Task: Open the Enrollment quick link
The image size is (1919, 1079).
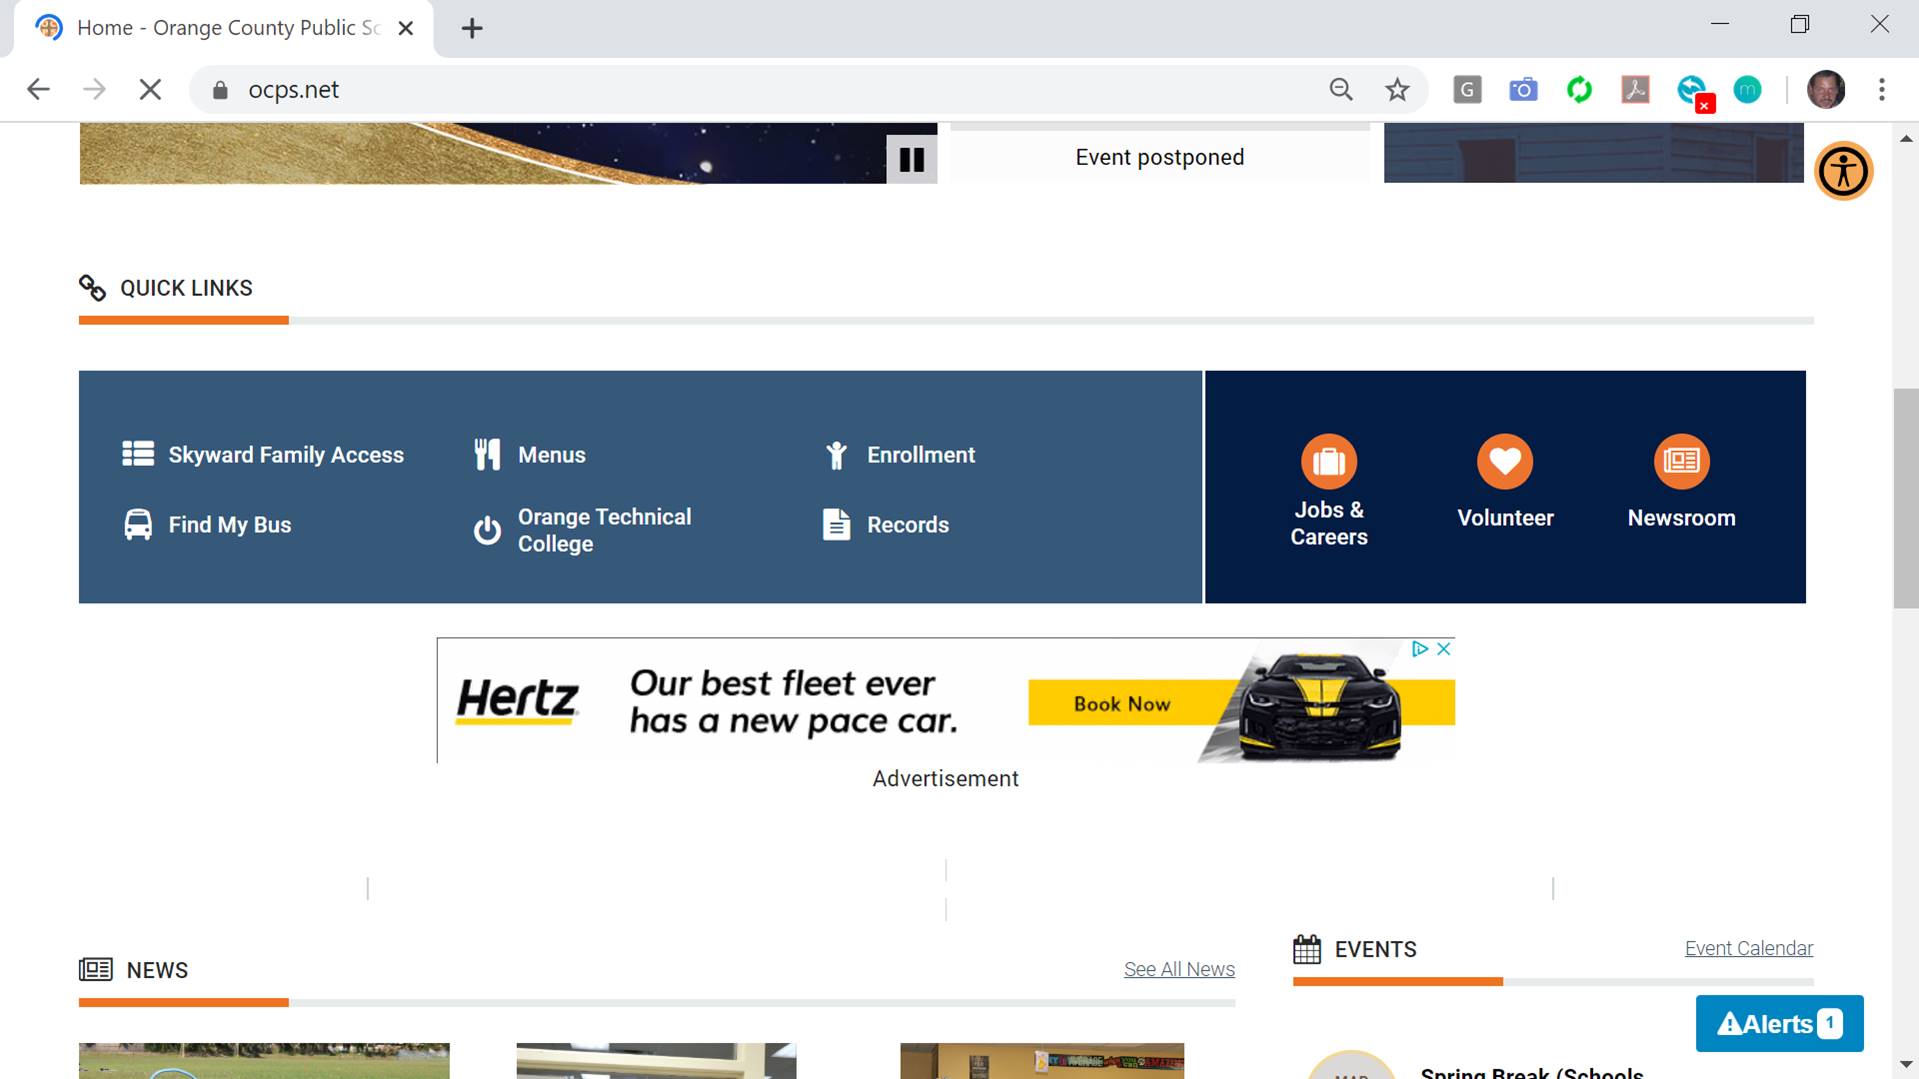Action: pos(898,455)
